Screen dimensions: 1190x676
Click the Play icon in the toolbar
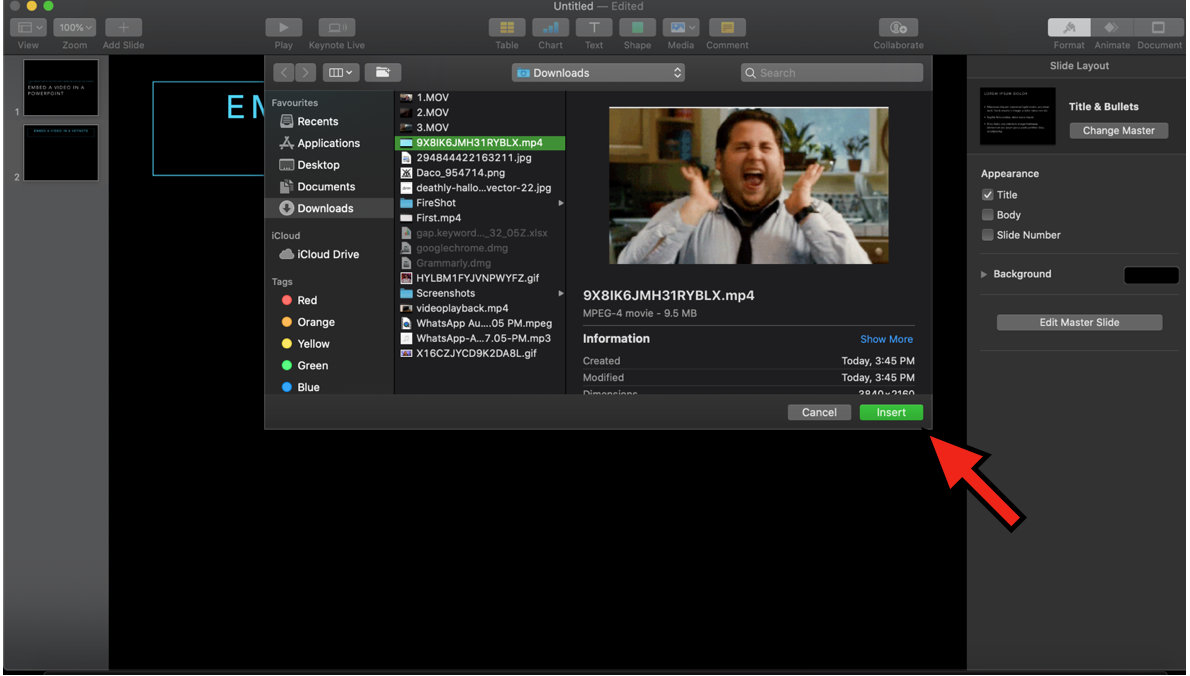[284, 28]
